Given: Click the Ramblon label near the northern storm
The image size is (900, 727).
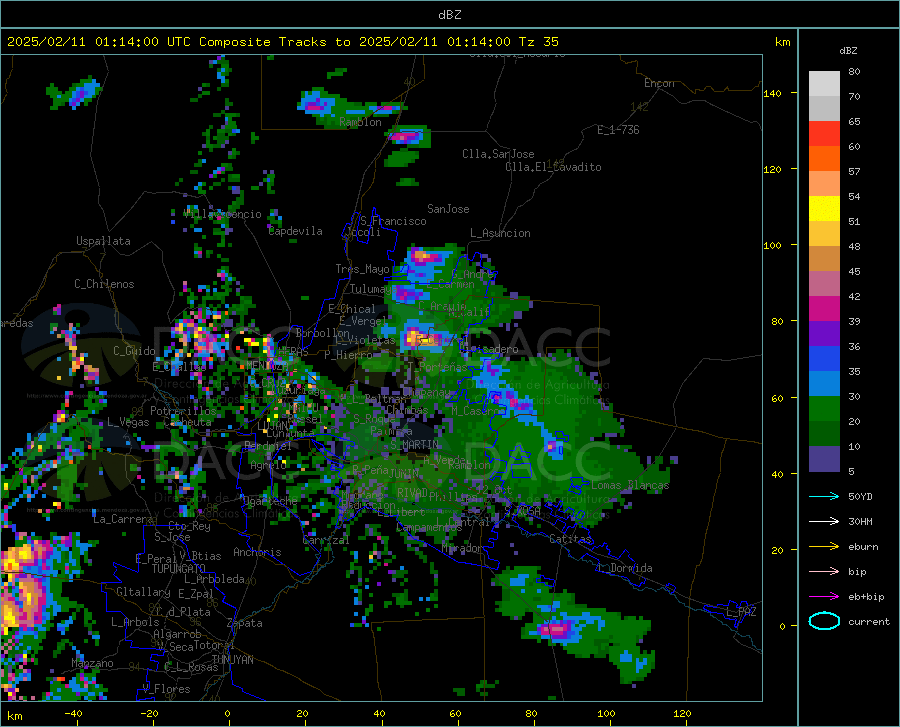Looking at the screenshot, I should (360, 122).
